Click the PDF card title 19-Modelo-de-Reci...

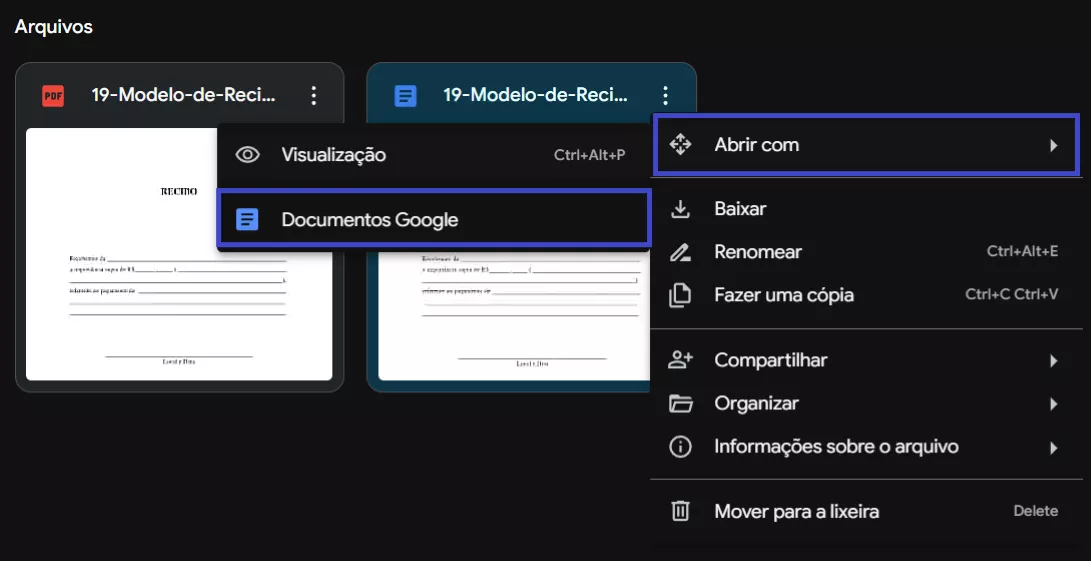pos(184,95)
